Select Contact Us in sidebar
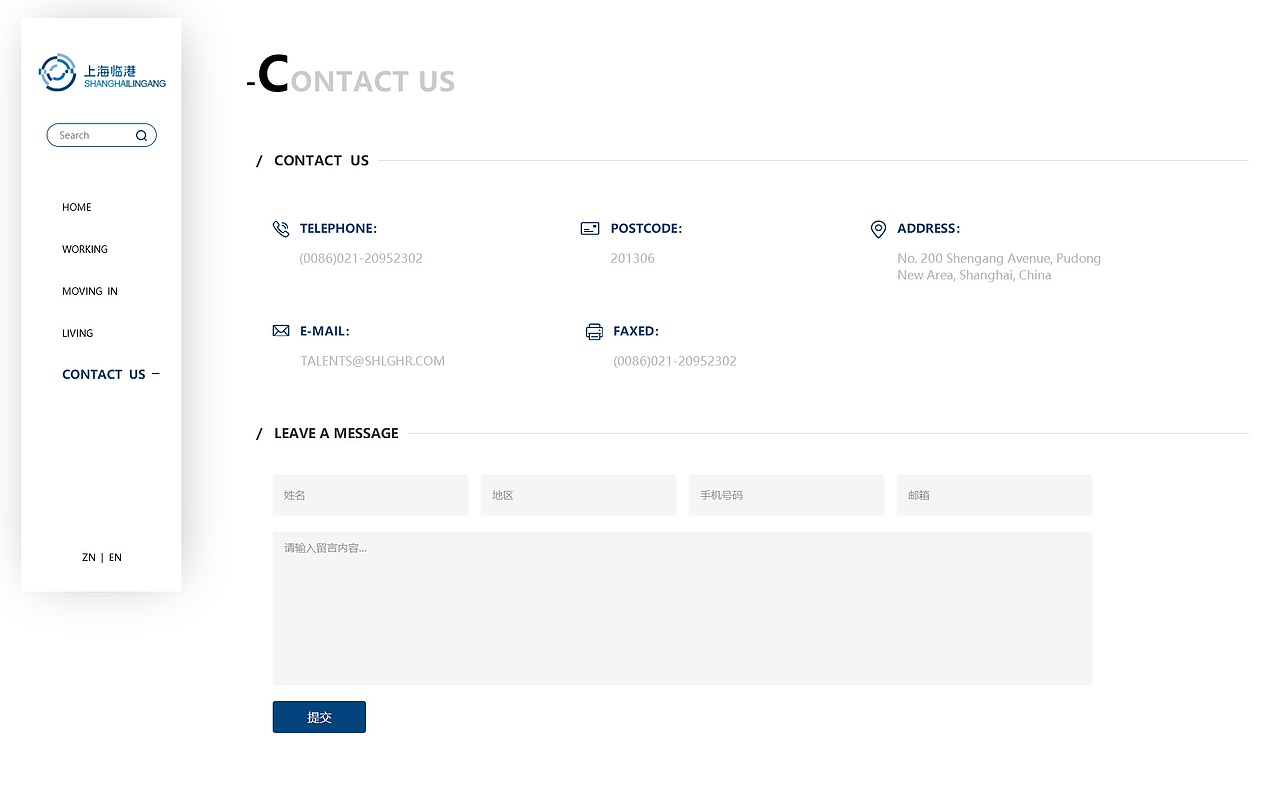This screenshot has height=809, width=1280. (x=104, y=375)
